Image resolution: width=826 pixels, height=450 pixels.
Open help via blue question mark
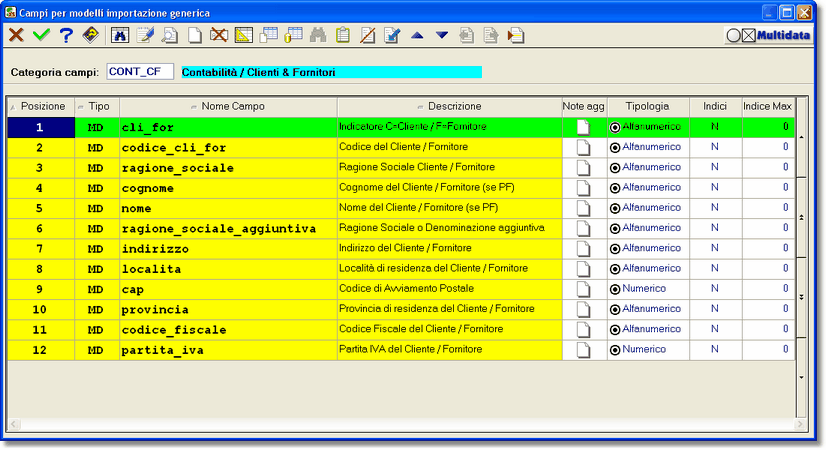pos(66,35)
